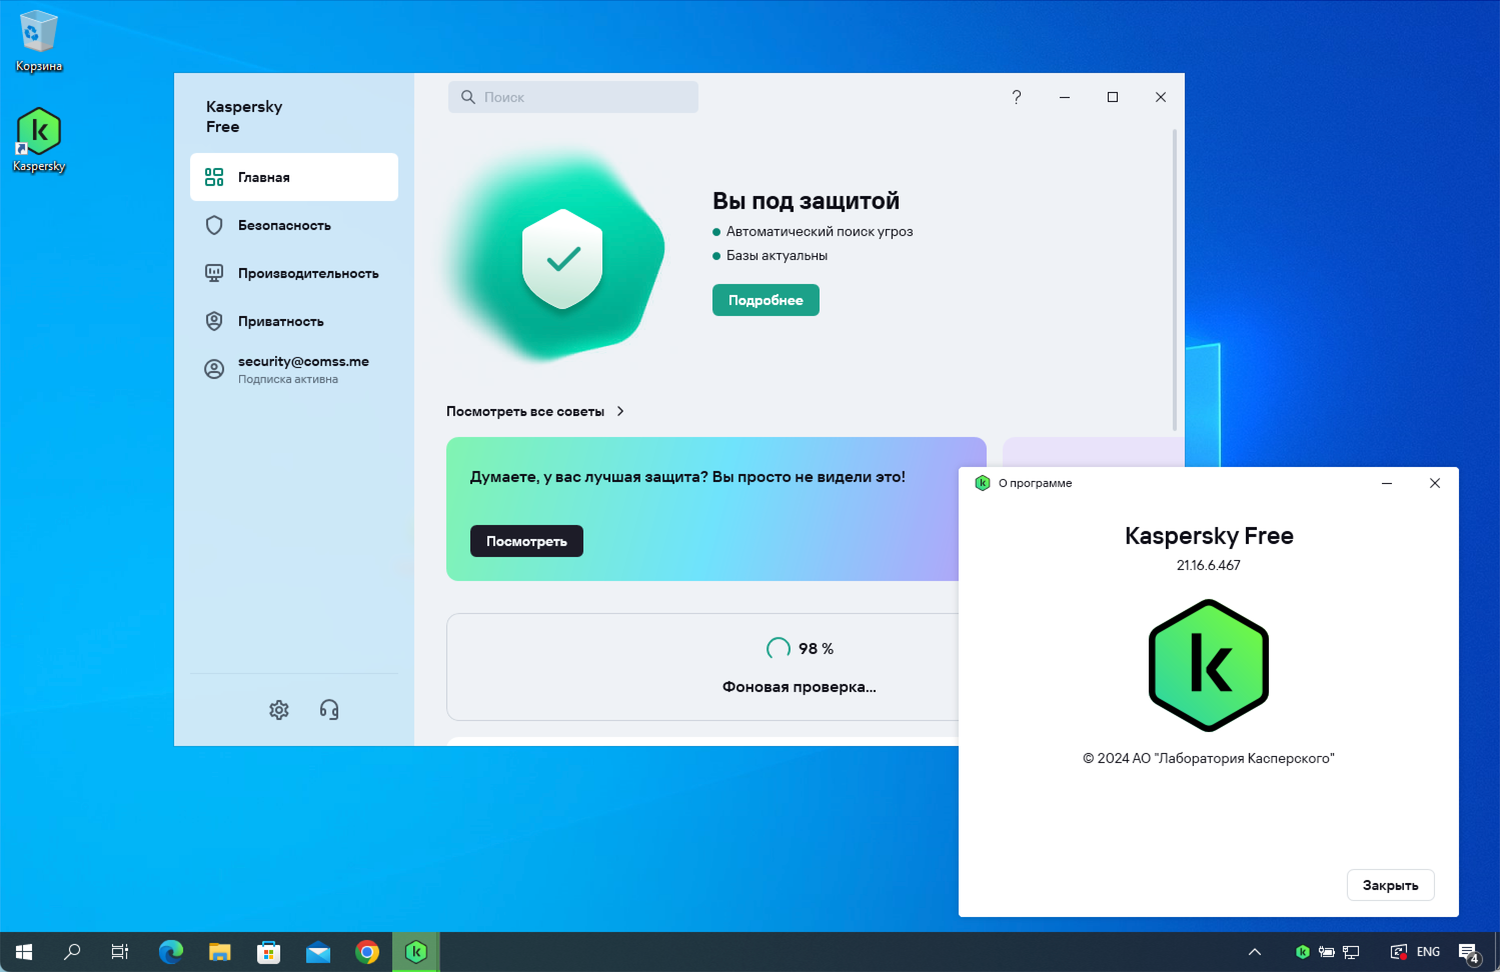Open the Windows Start menu
This screenshot has width=1500, height=972.
click(24, 952)
